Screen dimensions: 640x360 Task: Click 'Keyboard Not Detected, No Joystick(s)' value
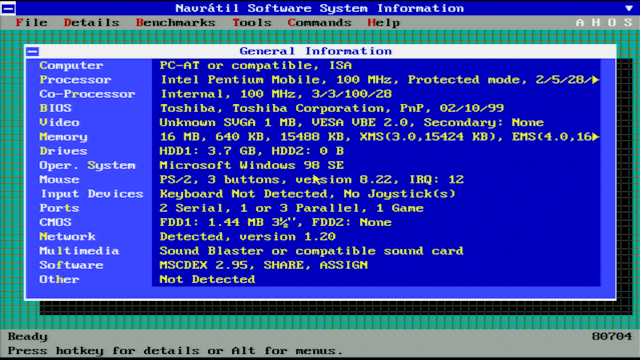(307, 194)
